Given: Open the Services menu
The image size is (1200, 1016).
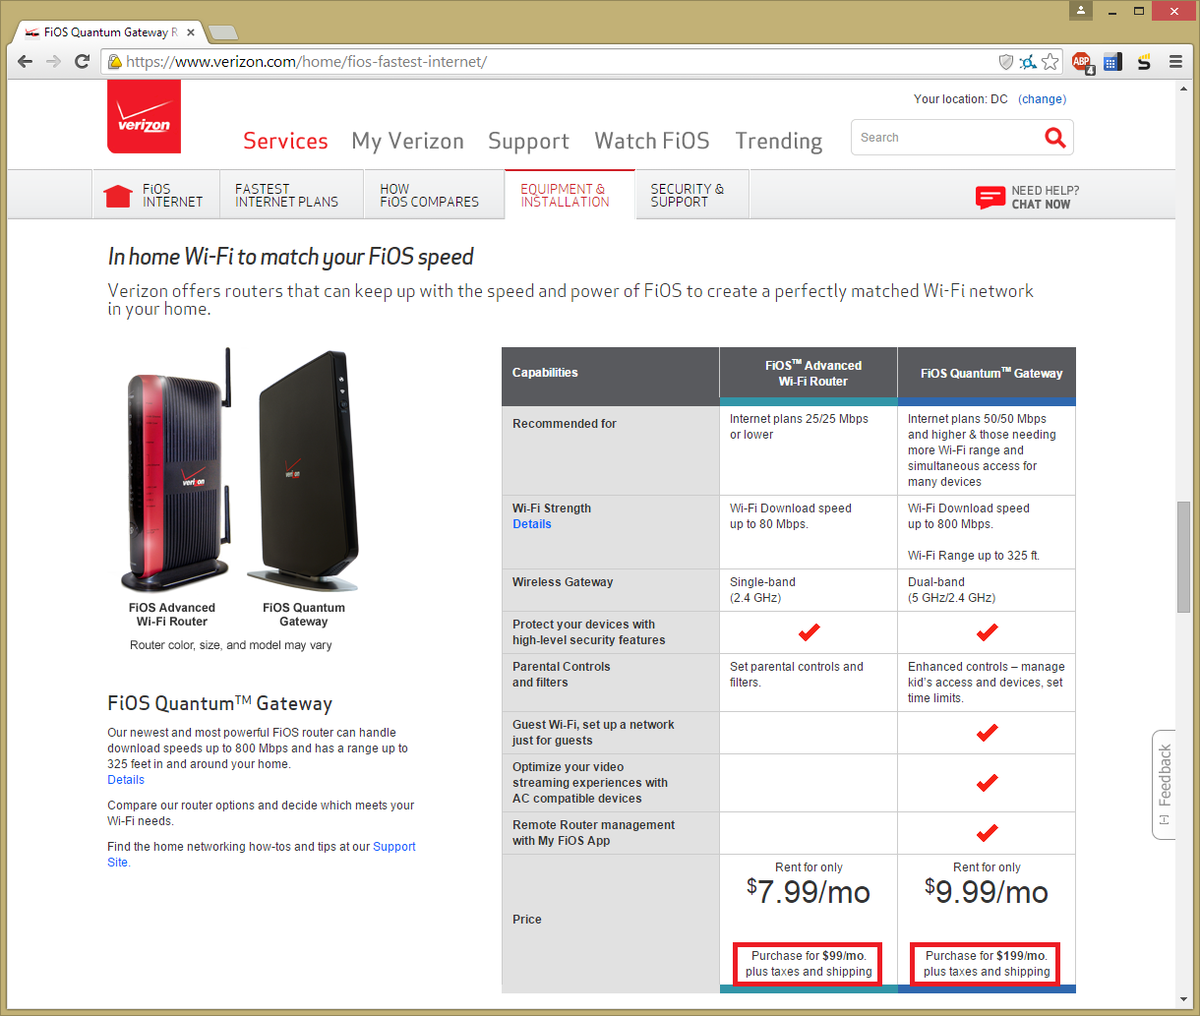Looking at the screenshot, I should pos(285,141).
